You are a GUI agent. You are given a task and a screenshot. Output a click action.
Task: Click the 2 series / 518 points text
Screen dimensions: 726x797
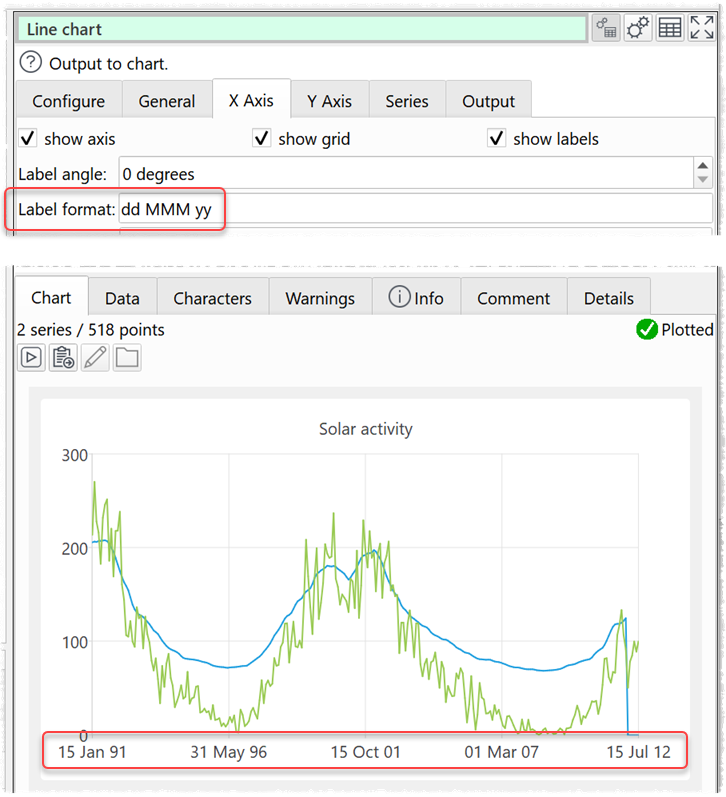pyautogui.click(x=90, y=330)
